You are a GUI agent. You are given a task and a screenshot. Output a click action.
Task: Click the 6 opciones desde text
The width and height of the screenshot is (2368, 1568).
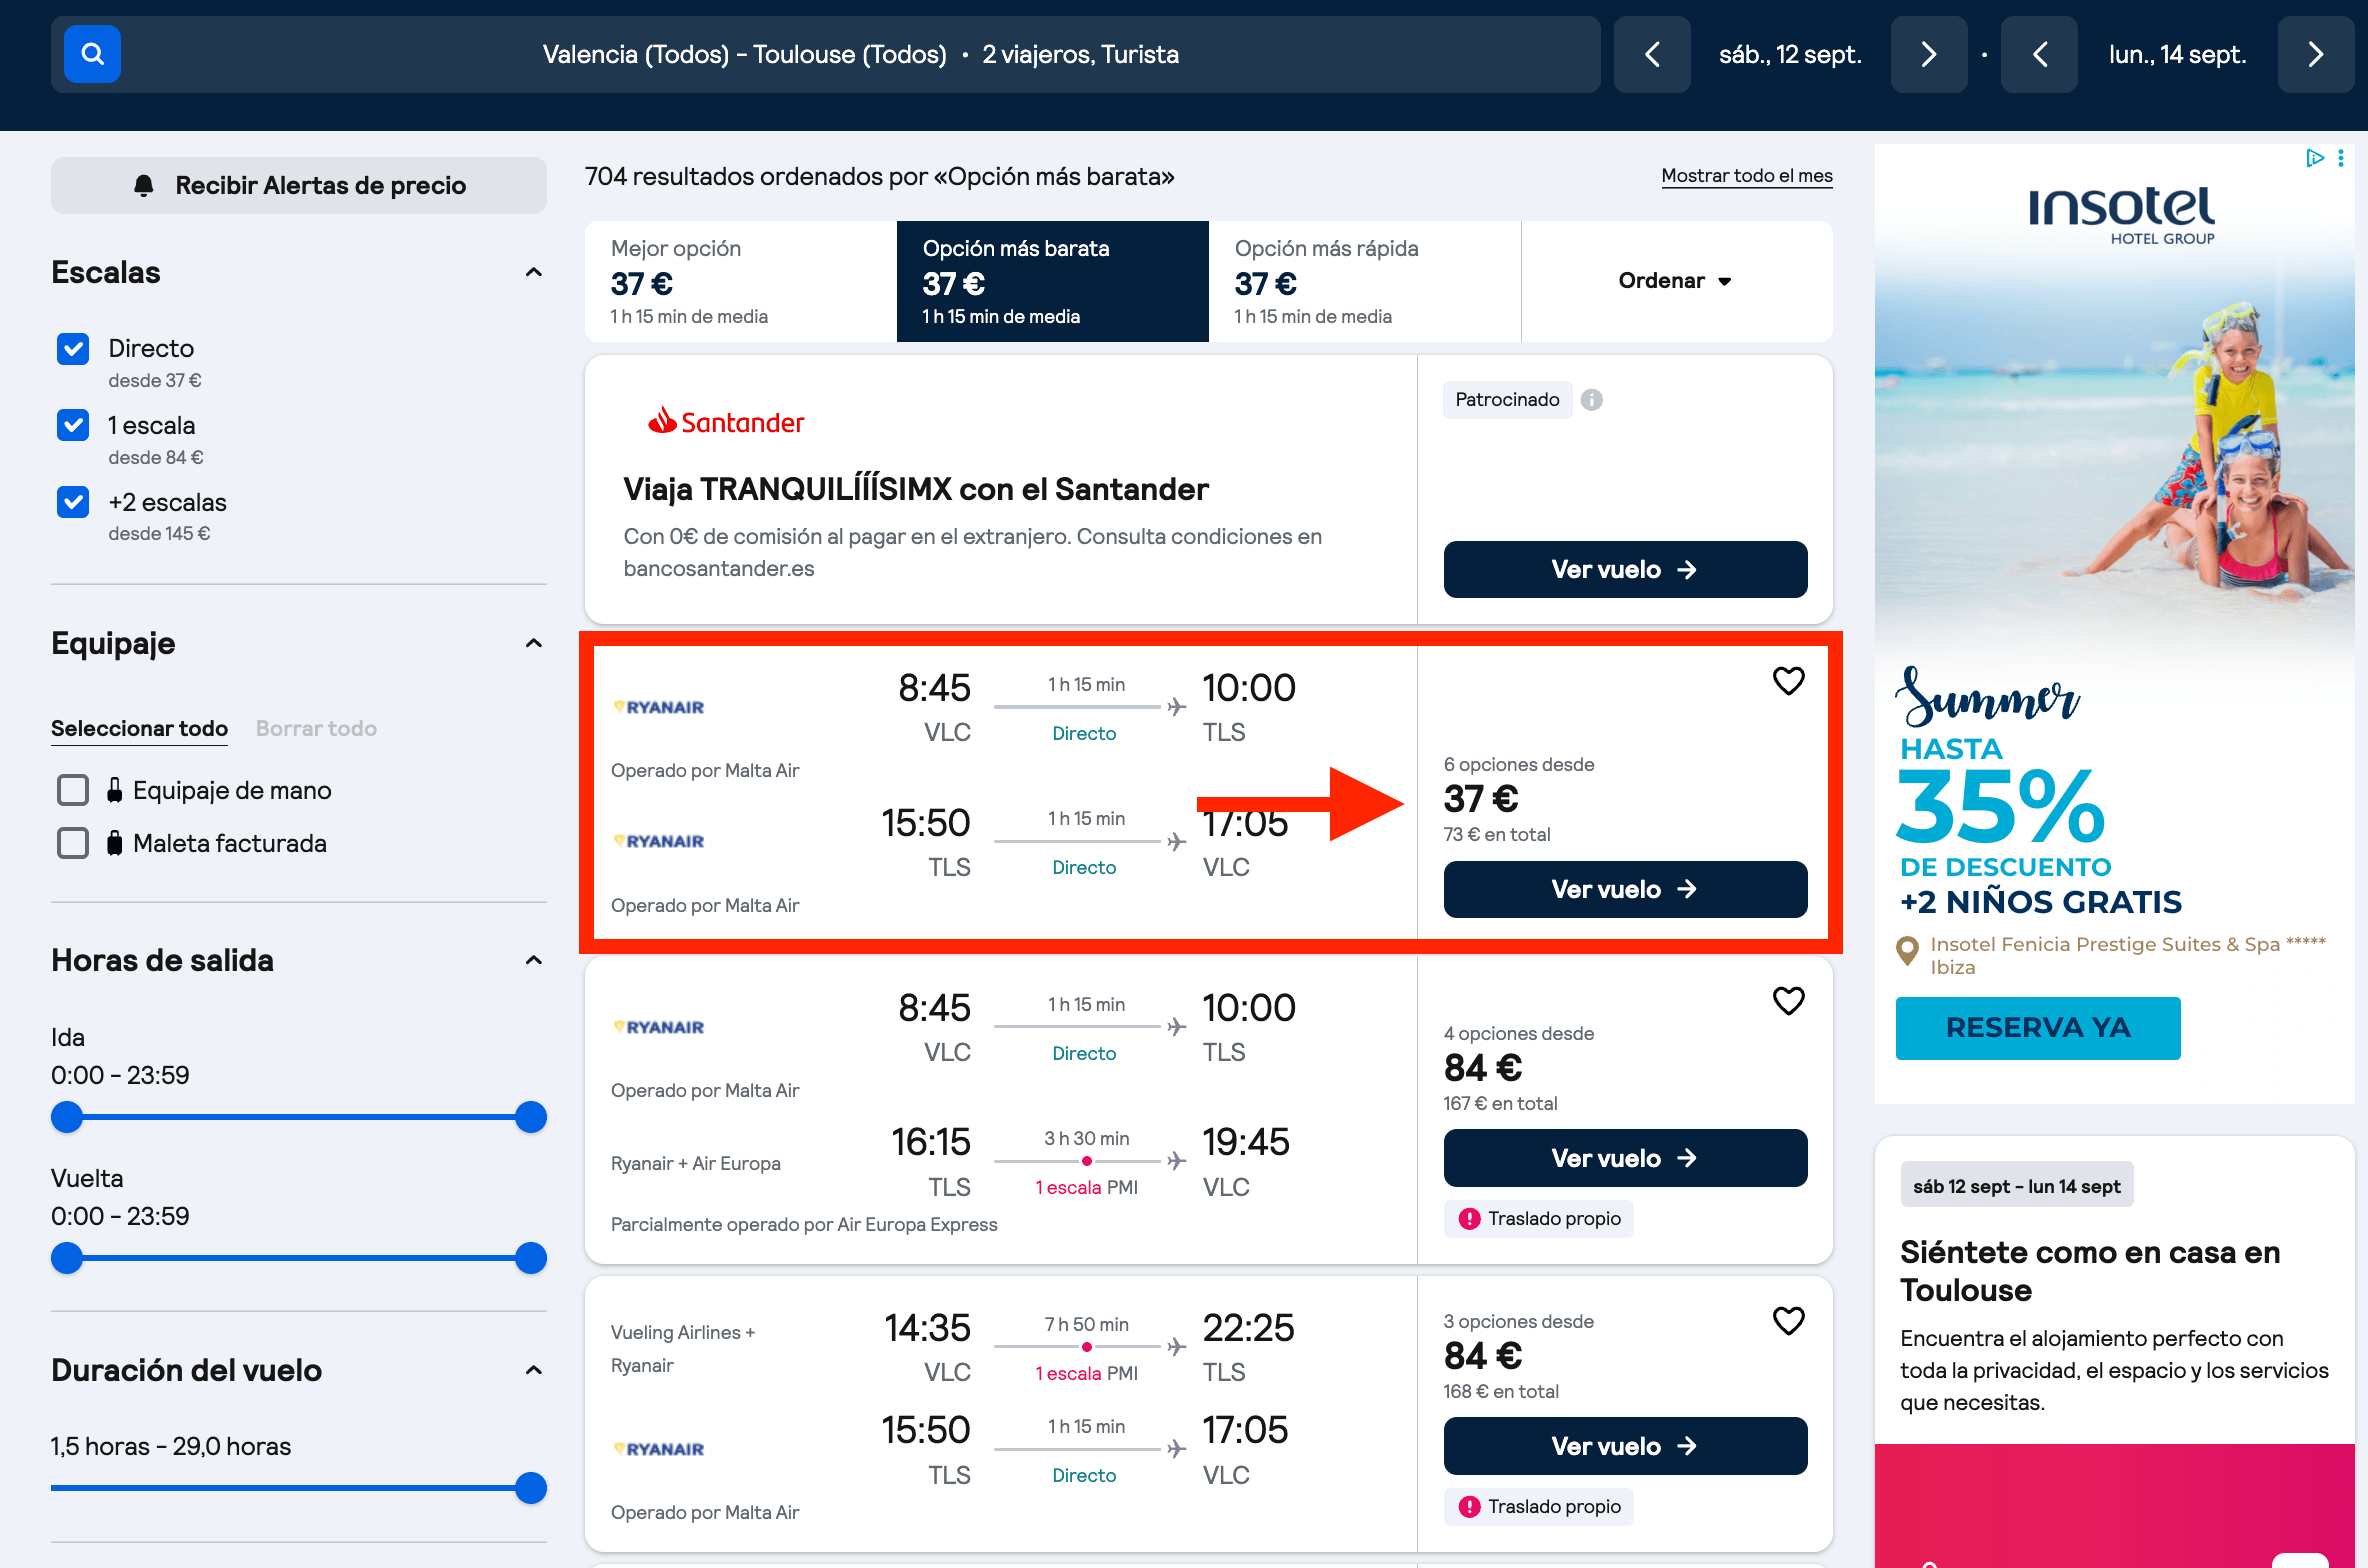click(x=1518, y=765)
